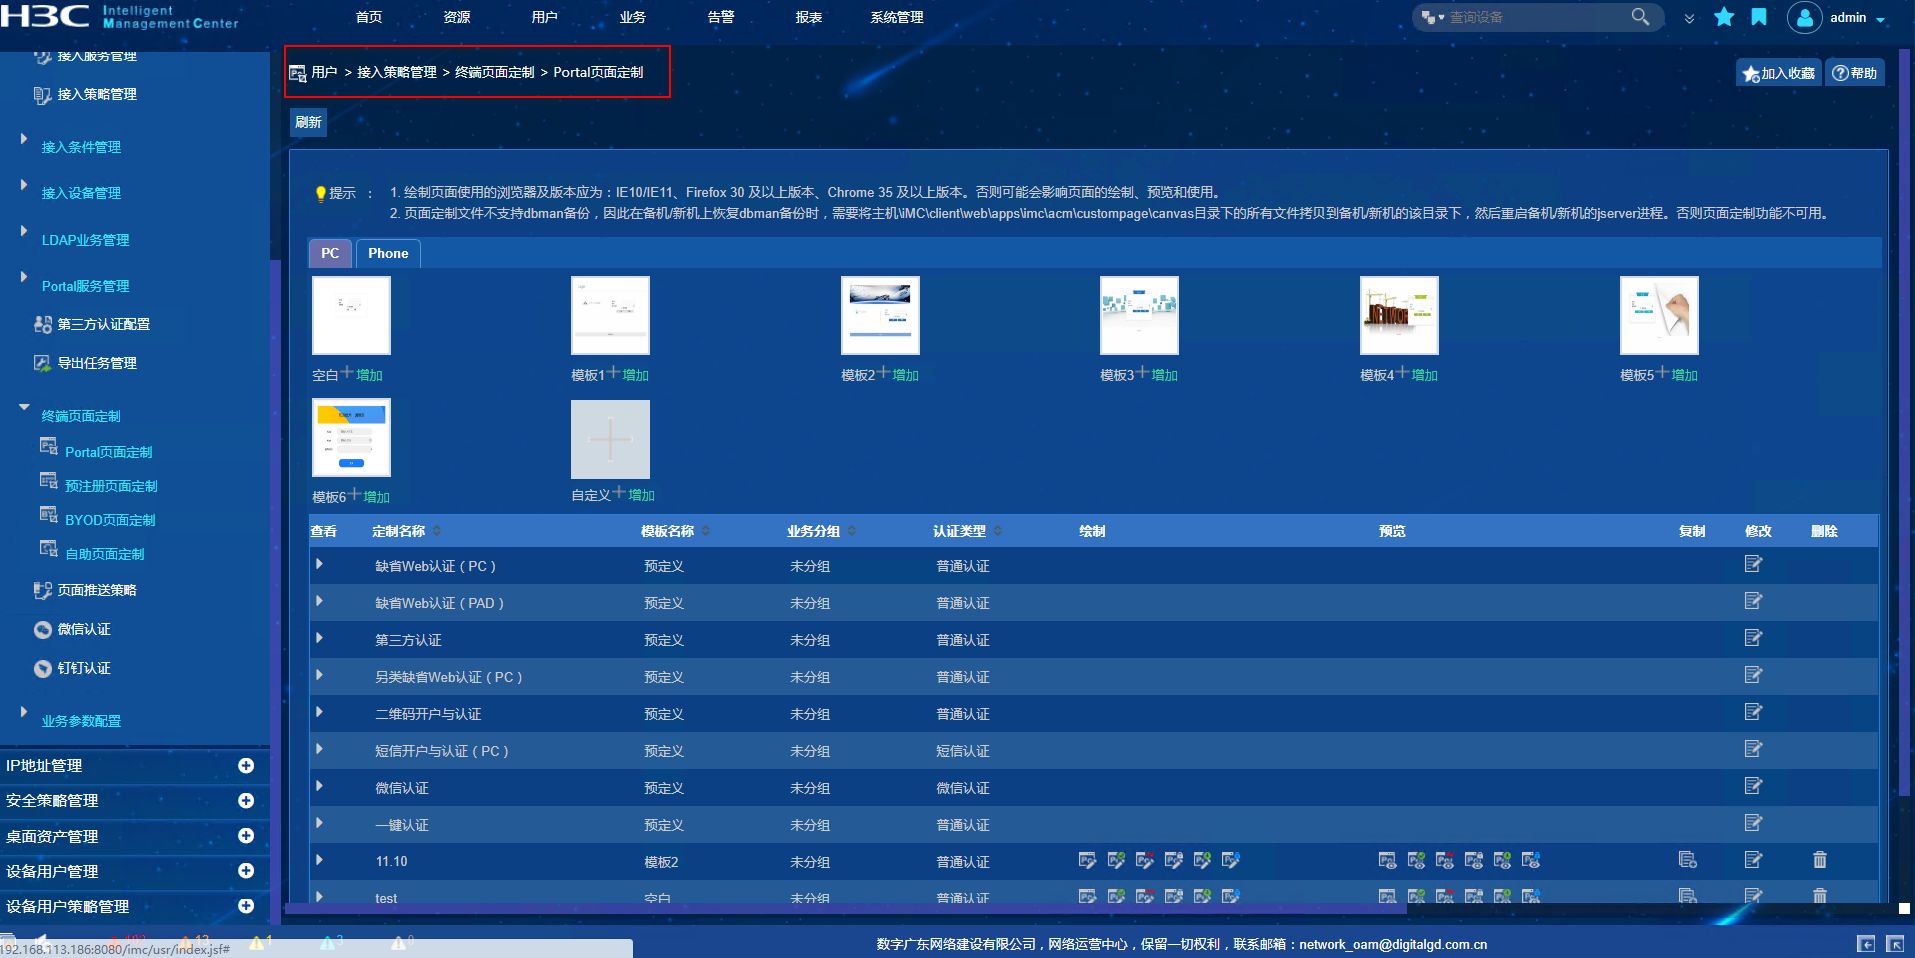Click the copy icon for 11.10 row
1915x958 pixels.
pos(1688,860)
